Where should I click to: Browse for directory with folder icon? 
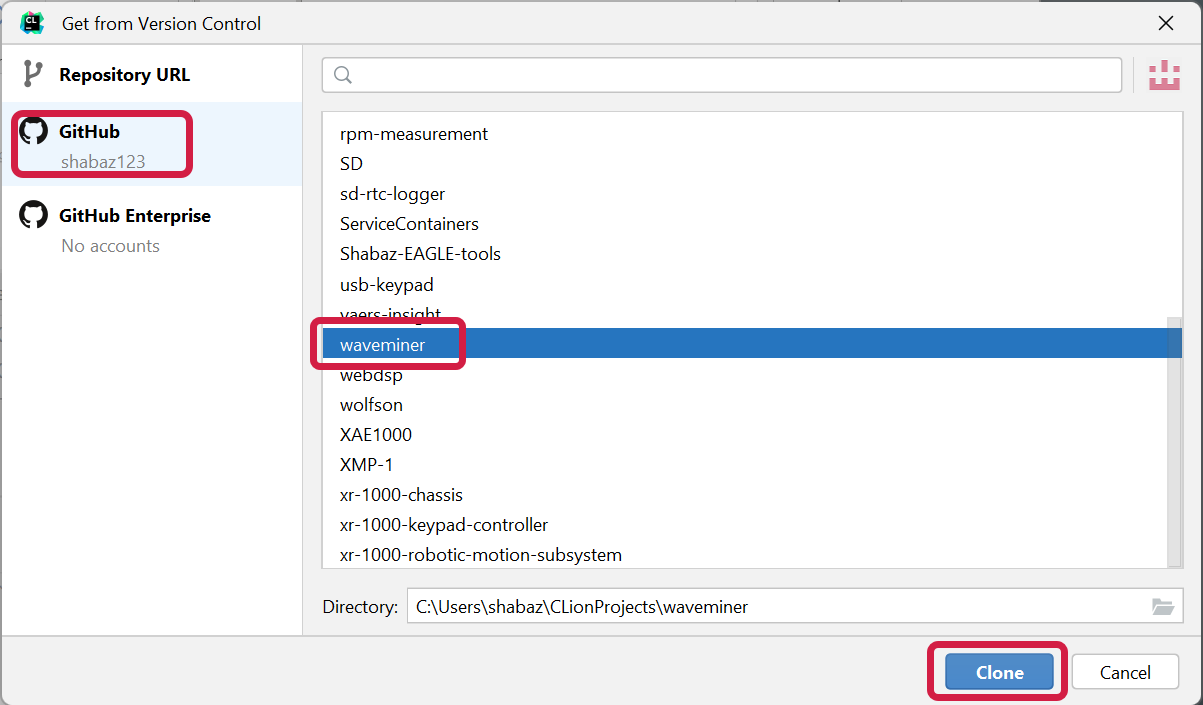tap(1161, 606)
